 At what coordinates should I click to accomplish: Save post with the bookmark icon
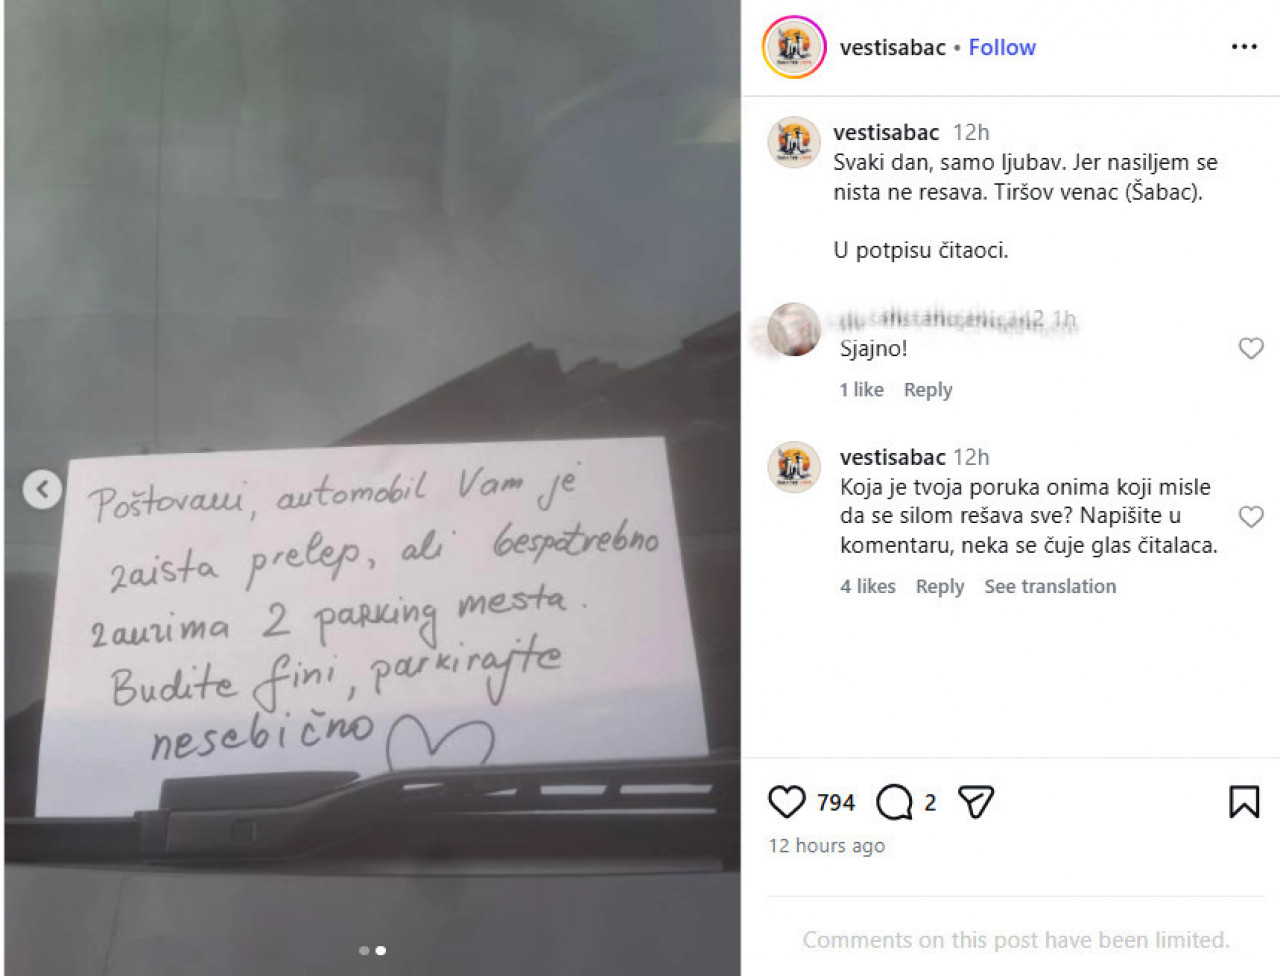click(x=1244, y=802)
